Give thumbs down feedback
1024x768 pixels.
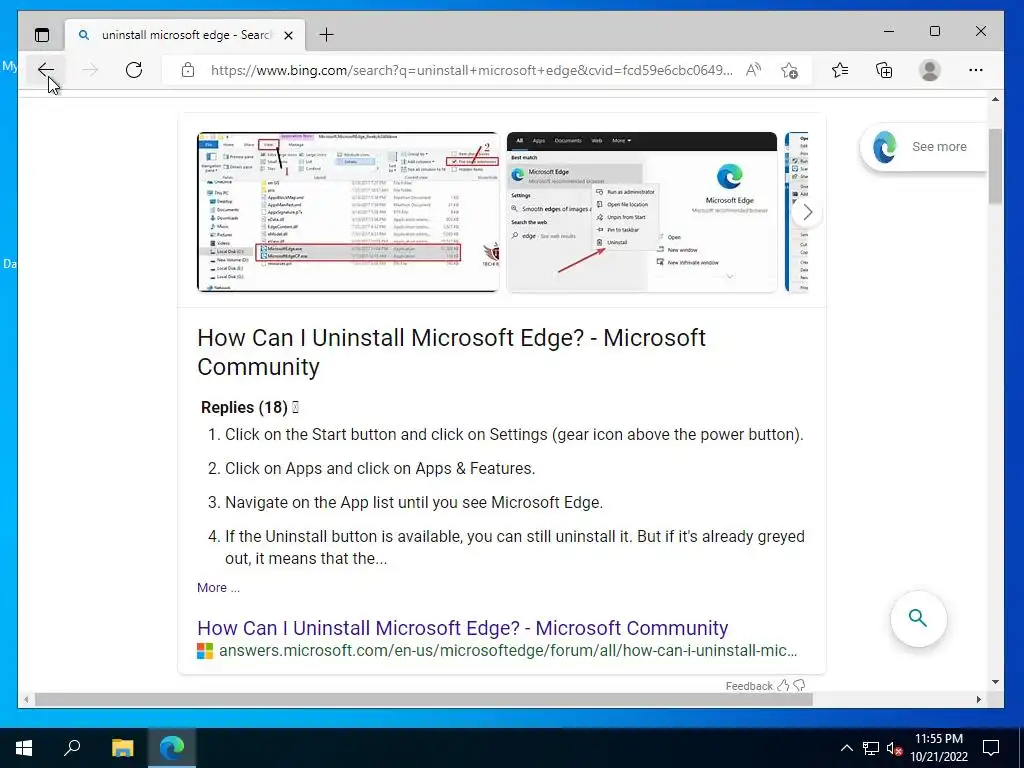point(799,685)
